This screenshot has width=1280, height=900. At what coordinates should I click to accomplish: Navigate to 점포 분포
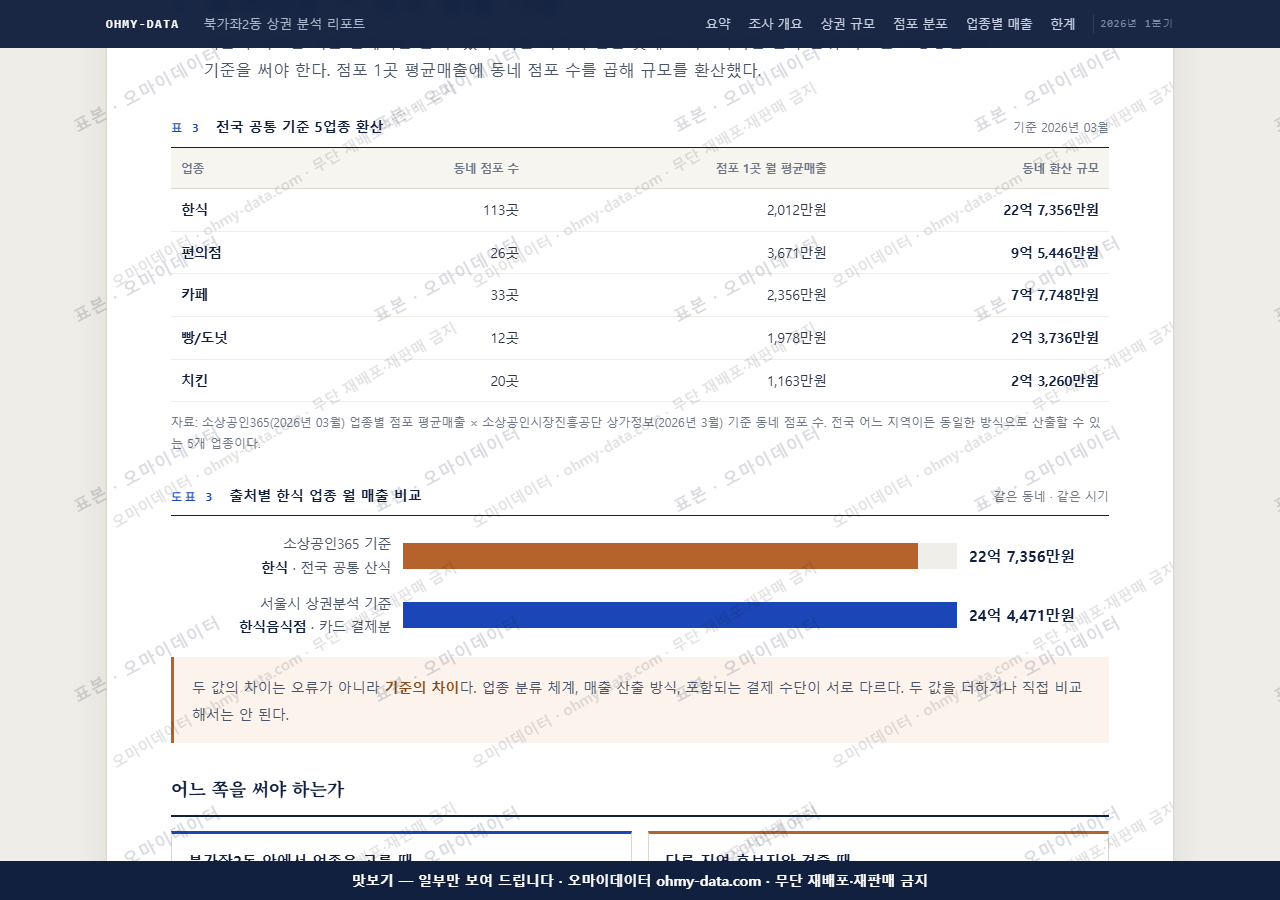[920, 23]
